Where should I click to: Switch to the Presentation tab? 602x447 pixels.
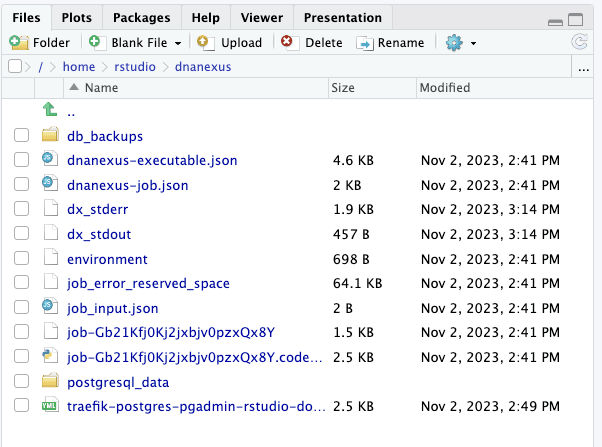[x=343, y=18]
